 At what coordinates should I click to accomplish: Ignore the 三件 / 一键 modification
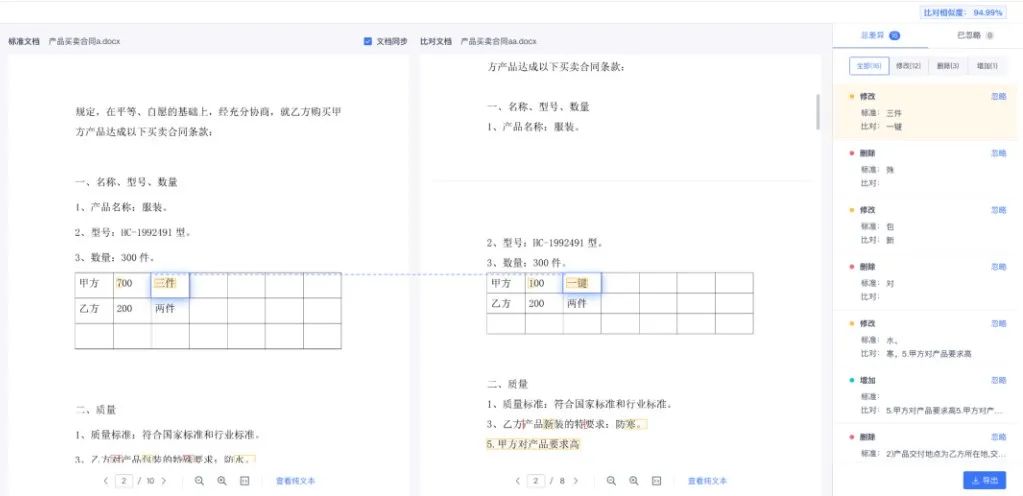point(998,96)
